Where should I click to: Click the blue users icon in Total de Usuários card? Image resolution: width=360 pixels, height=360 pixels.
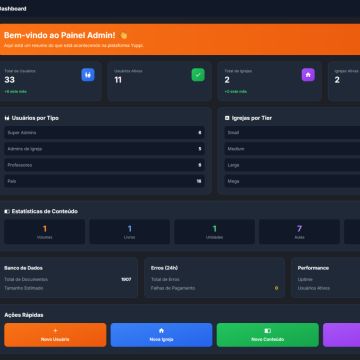pos(88,75)
